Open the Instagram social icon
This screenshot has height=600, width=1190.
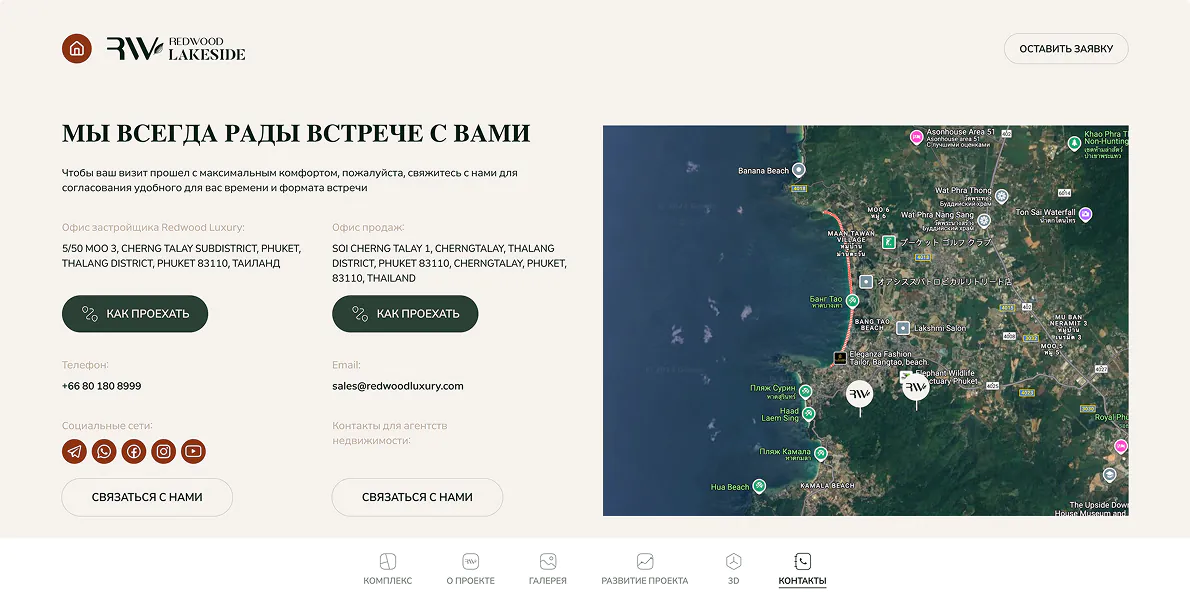coord(163,451)
